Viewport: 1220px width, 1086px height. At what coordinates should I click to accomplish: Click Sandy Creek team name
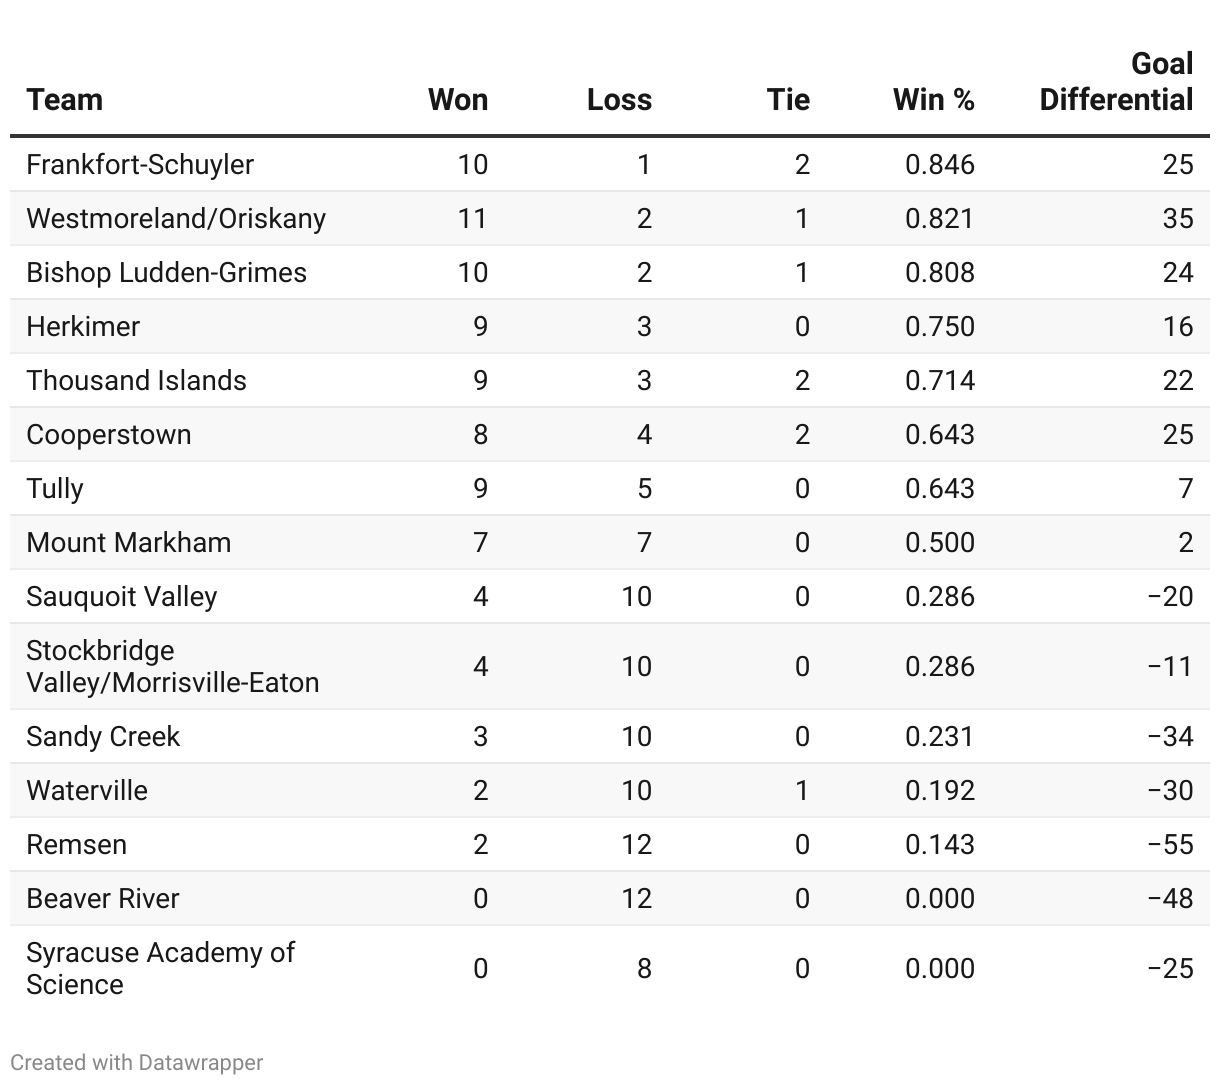(103, 737)
